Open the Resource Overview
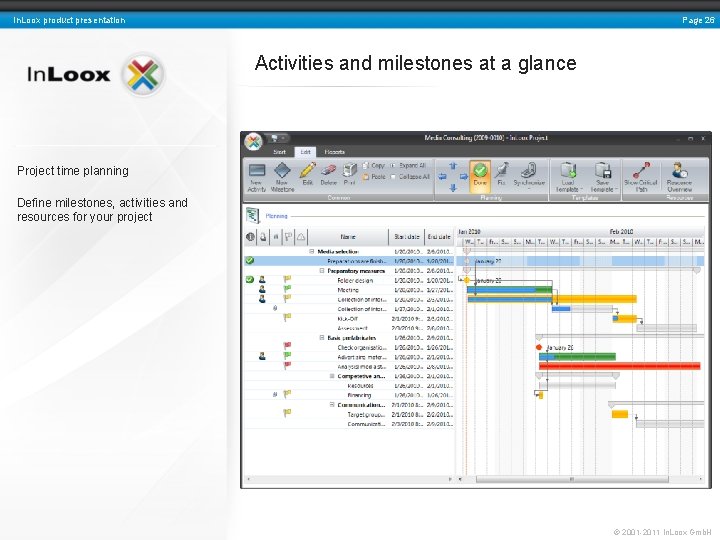720x540 pixels. (x=679, y=177)
